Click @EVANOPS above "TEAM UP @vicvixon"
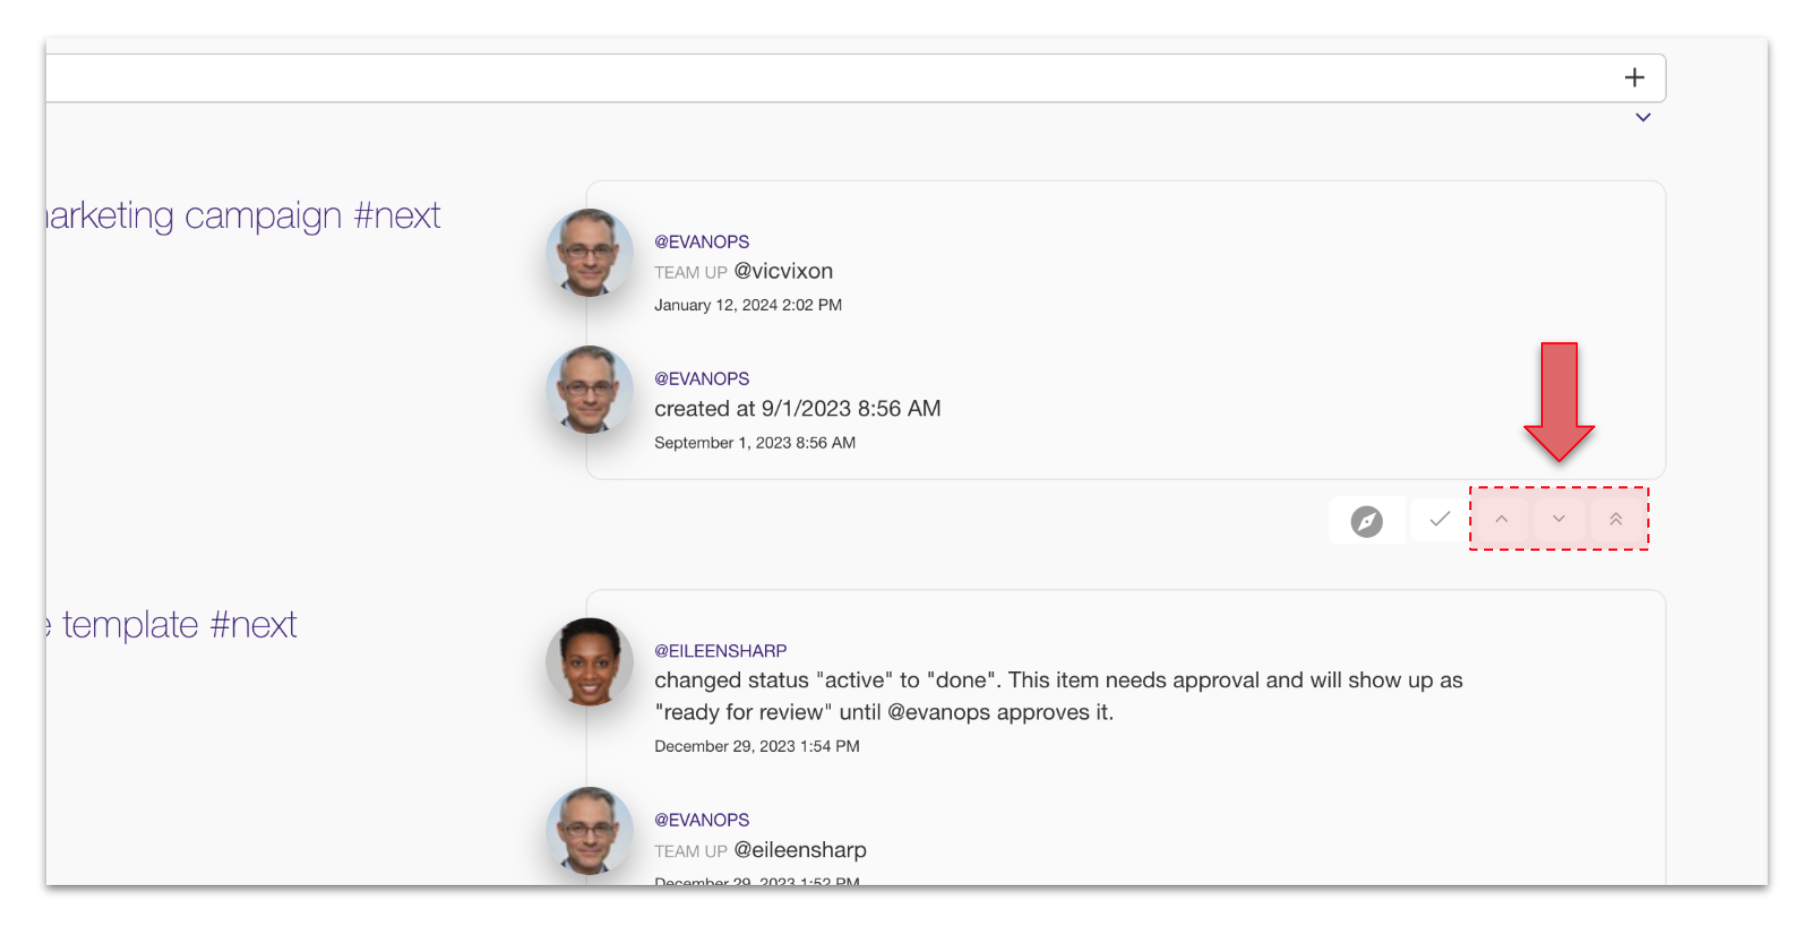1816x930 pixels. 701,242
